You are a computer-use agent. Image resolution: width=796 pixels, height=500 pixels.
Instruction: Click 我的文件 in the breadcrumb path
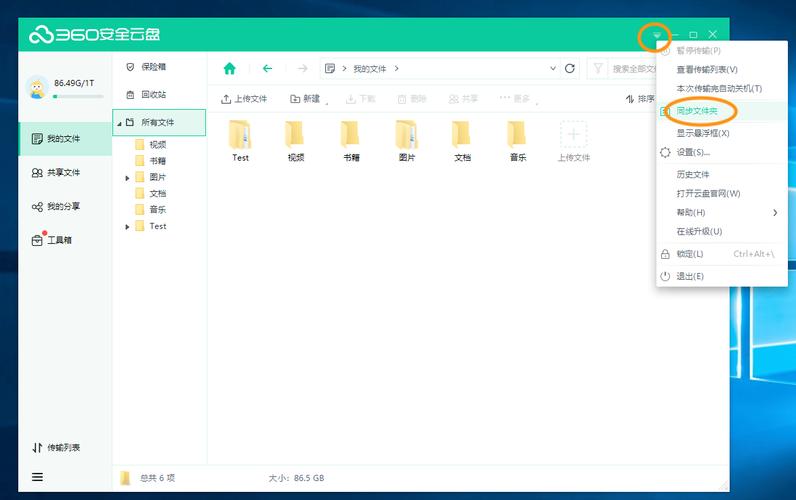tap(370, 69)
